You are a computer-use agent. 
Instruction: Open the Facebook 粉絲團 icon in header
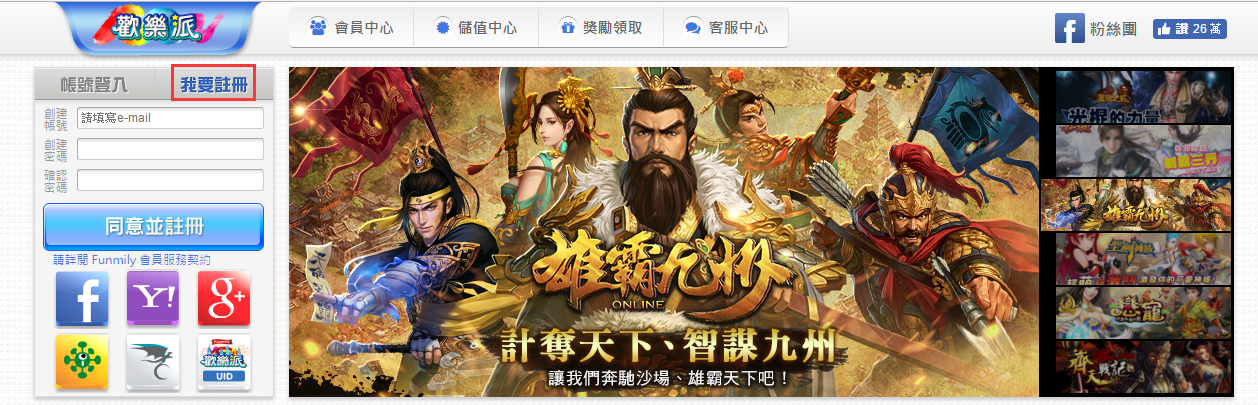click(1070, 28)
